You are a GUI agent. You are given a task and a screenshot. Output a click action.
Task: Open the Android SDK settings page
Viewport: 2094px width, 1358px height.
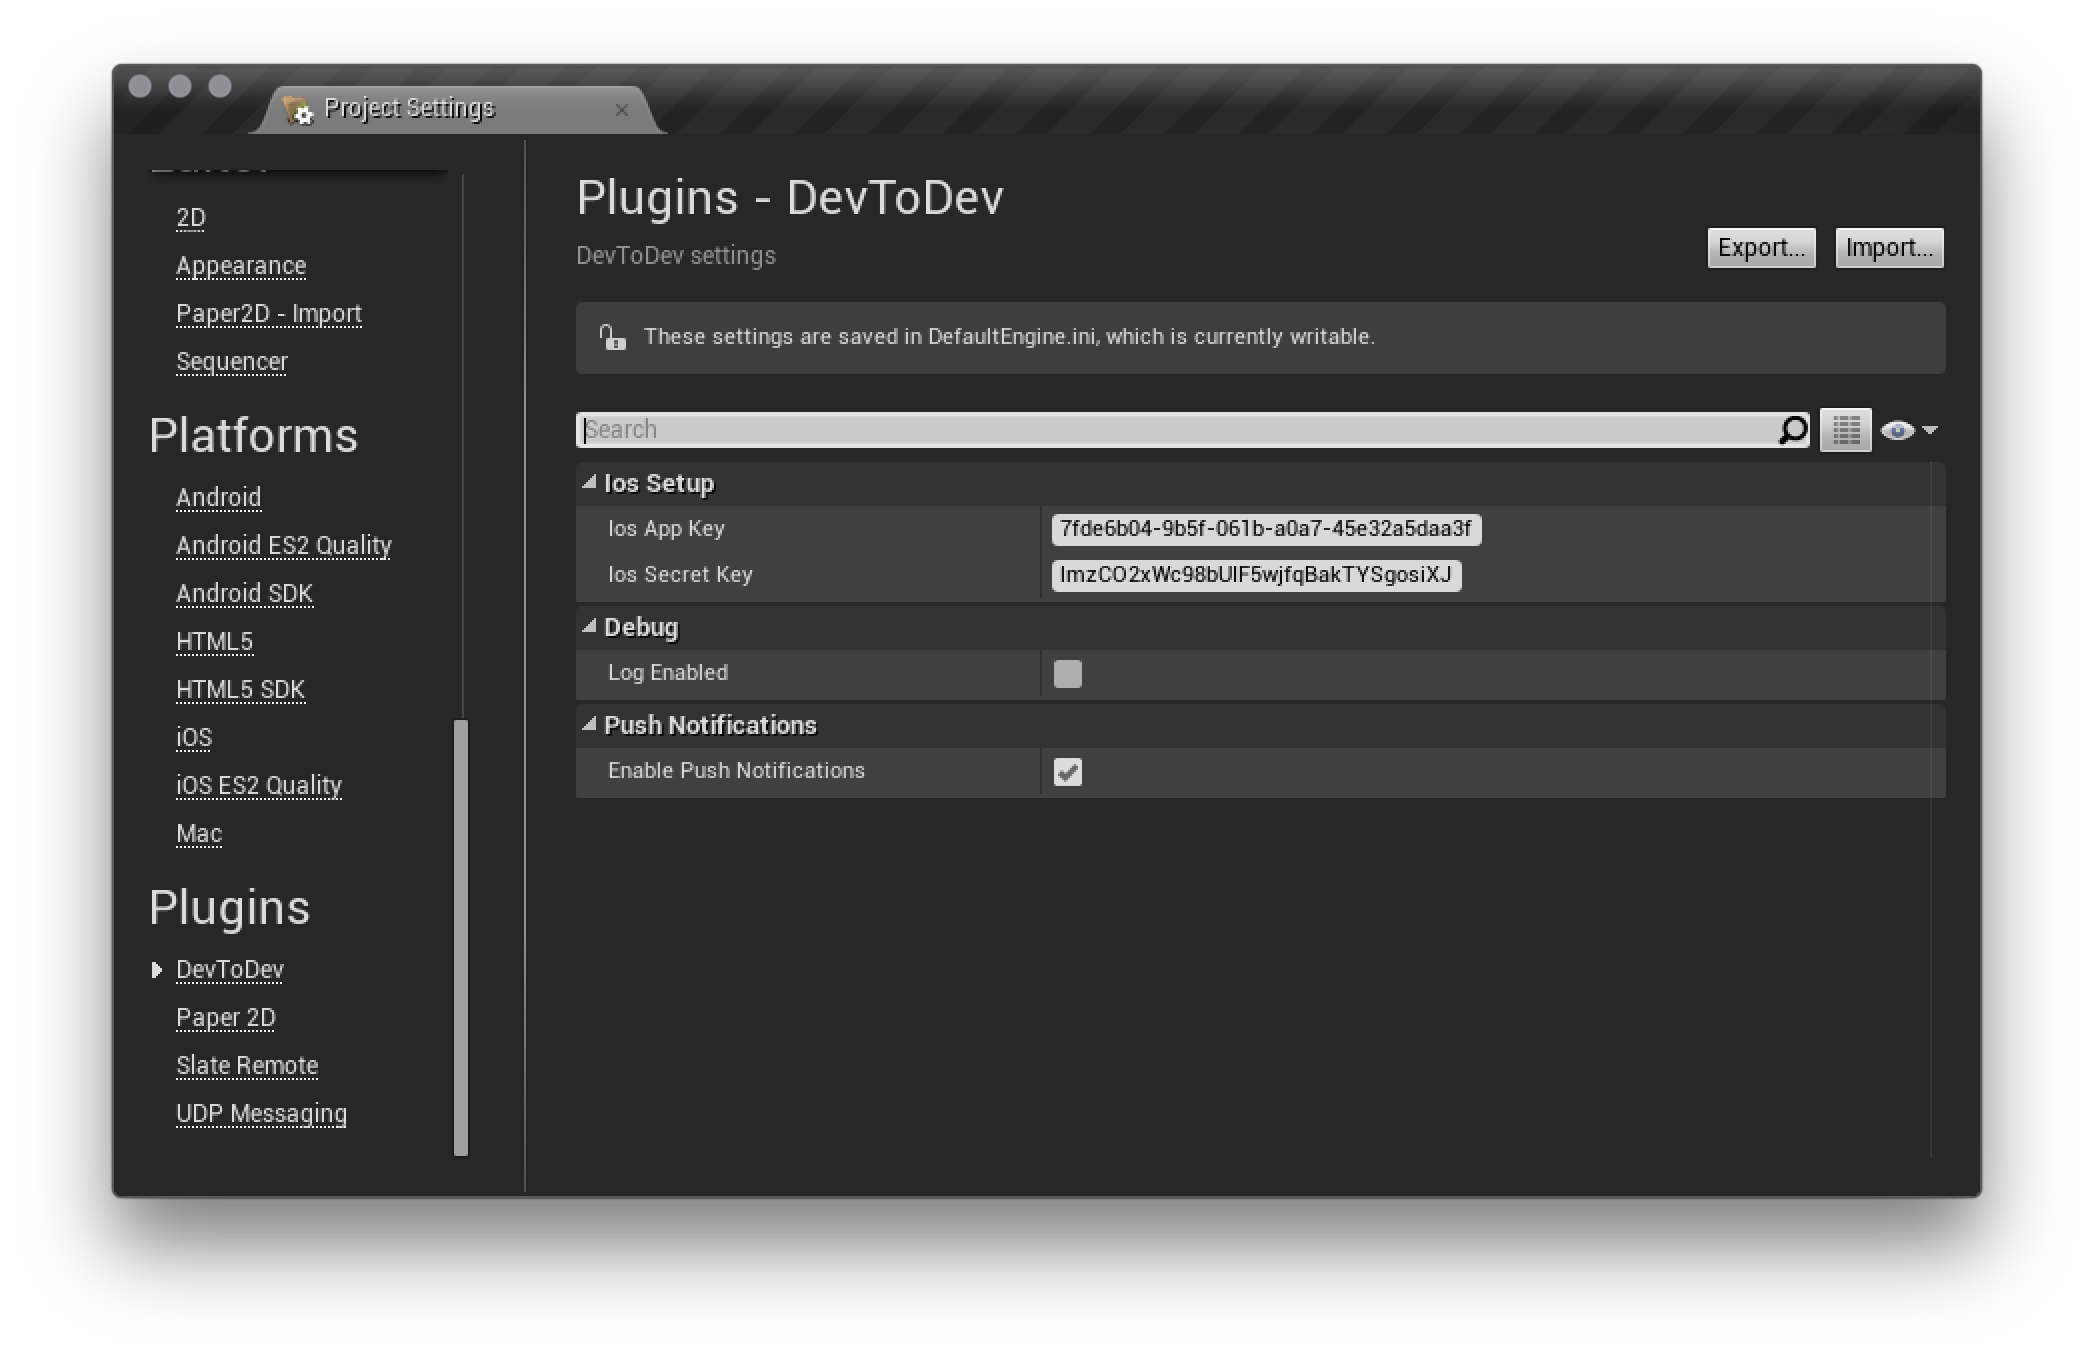pyautogui.click(x=244, y=594)
